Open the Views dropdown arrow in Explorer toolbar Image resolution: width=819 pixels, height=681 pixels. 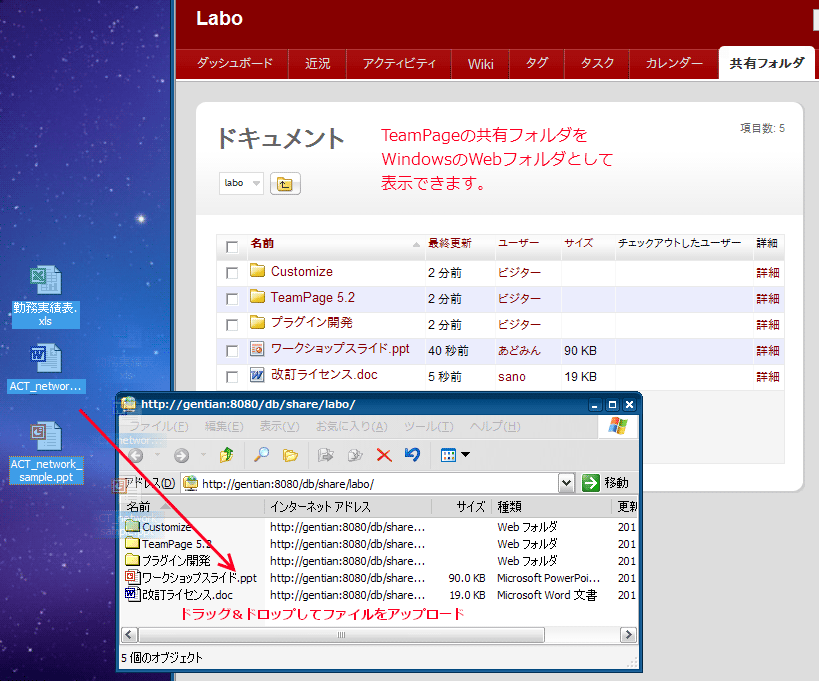(467, 454)
